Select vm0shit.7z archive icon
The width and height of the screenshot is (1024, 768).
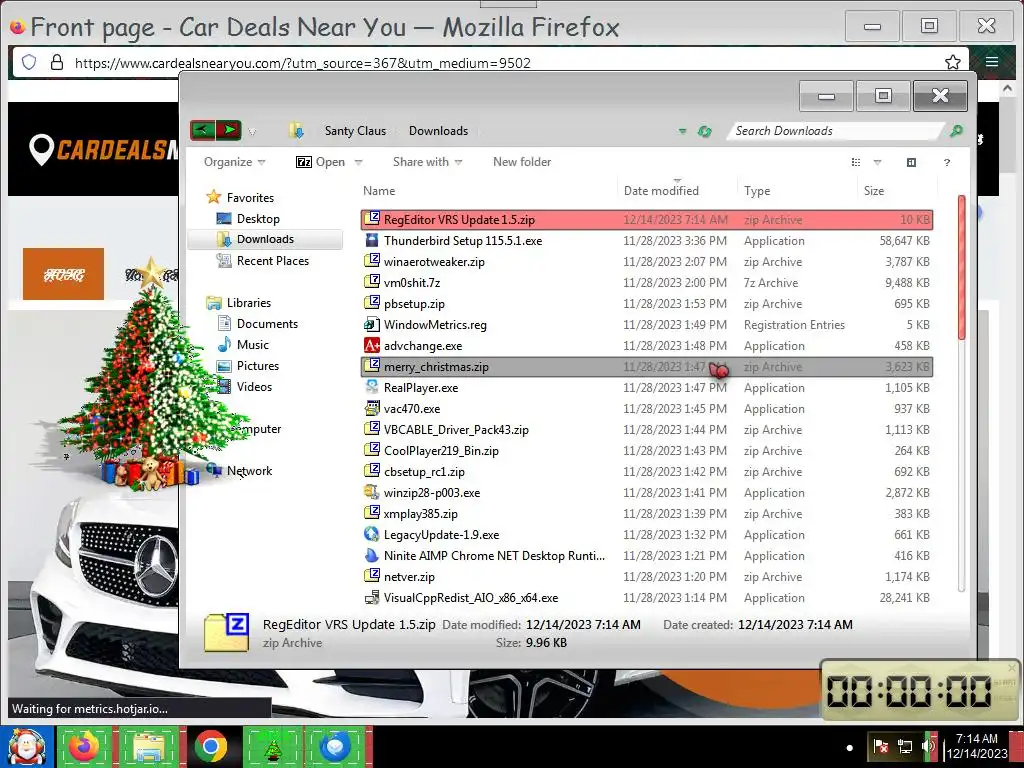pos(372,282)
